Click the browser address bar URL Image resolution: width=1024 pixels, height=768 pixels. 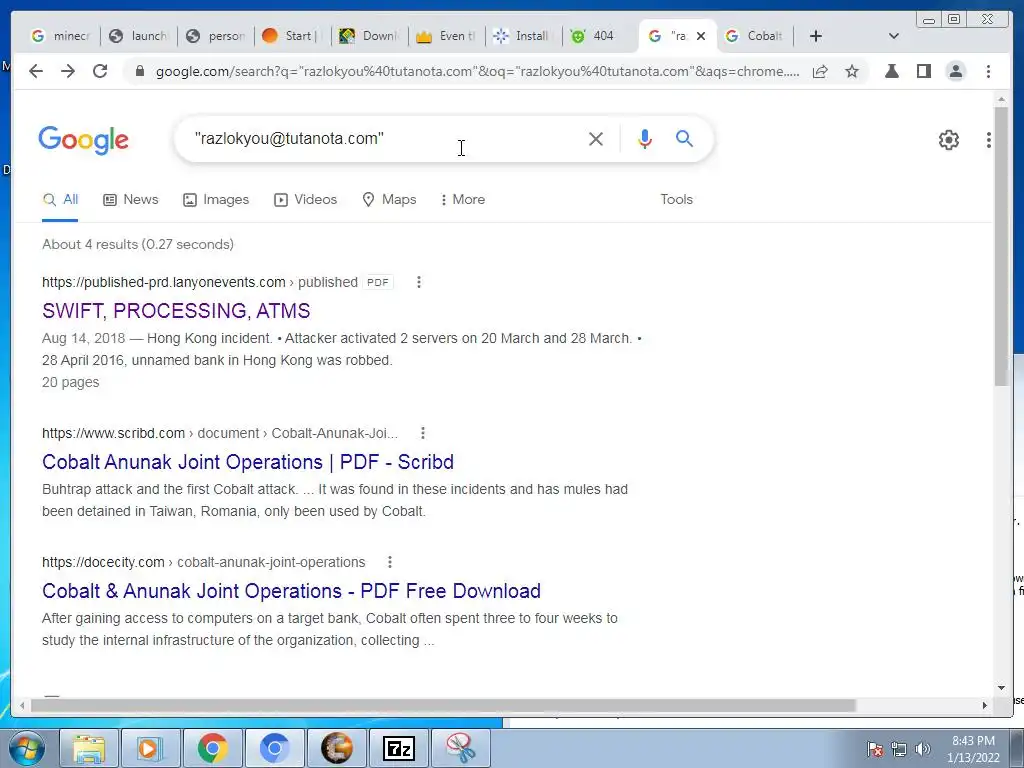[x=477, y=71]
